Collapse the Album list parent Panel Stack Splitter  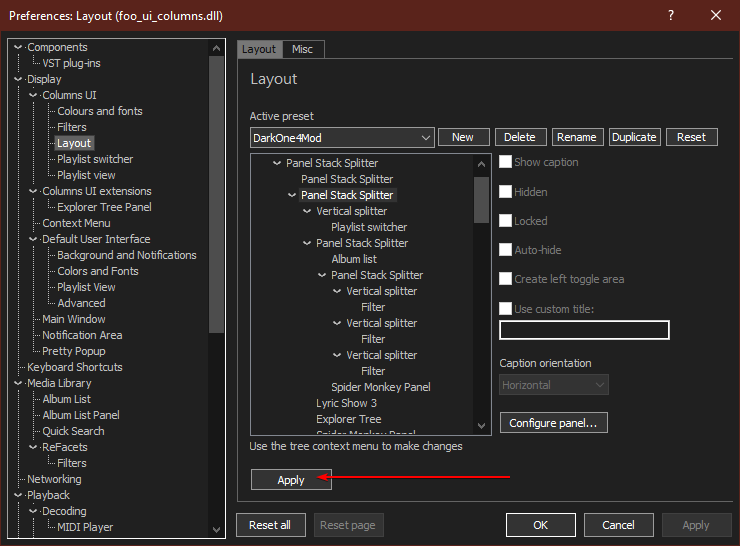(307, 243)
